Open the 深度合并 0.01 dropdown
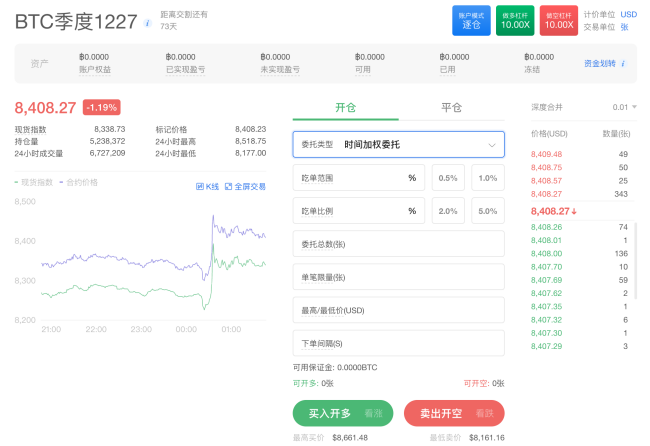 [625, 107]
